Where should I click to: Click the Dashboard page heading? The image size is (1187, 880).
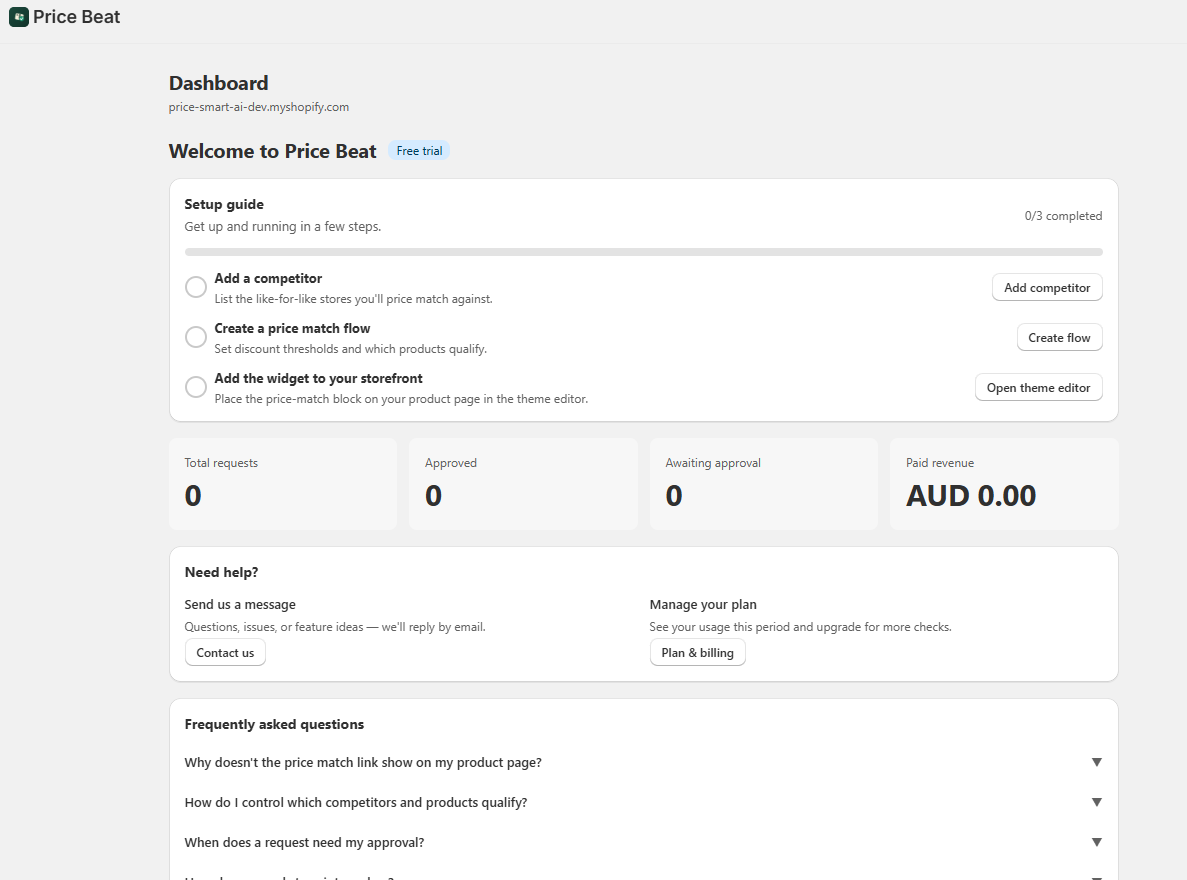[x=219, y=83]
